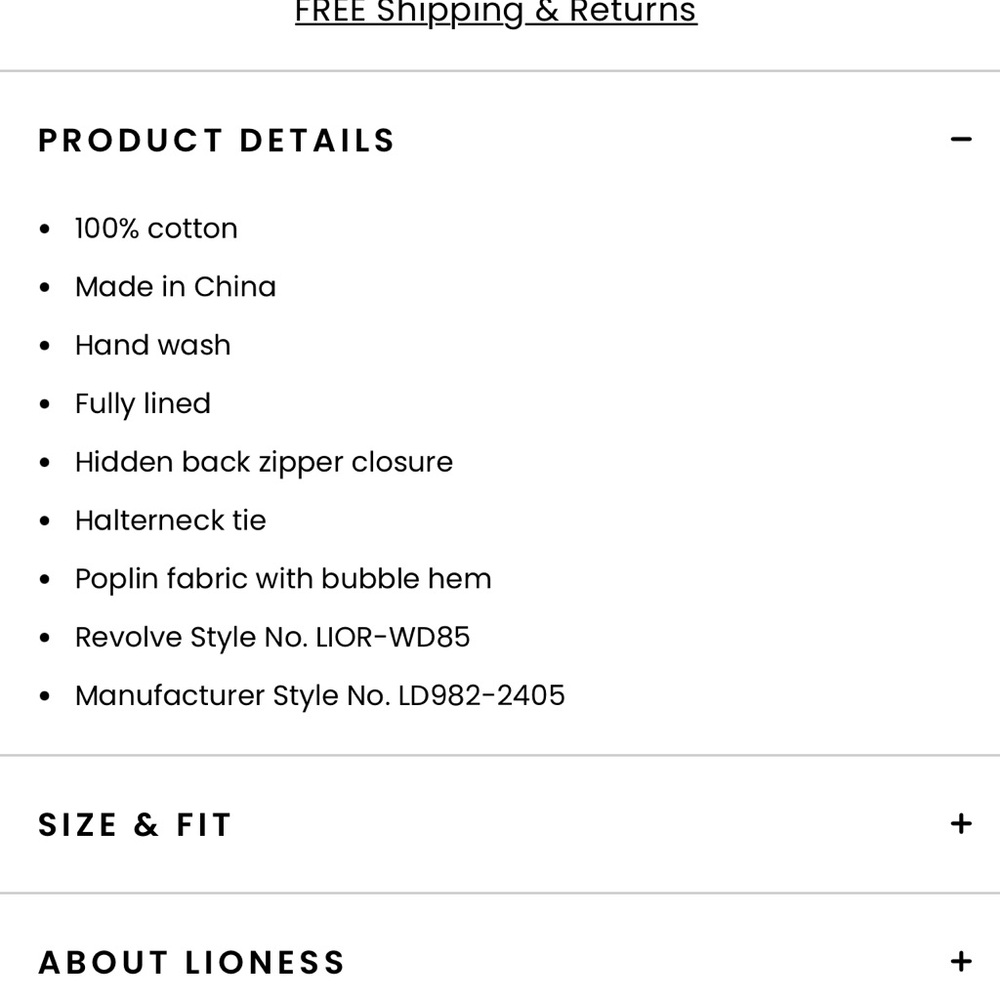Tap the "Fully lined" detail text
Viewport: 1000px width, 1000px height.
(x=142, y=404)
